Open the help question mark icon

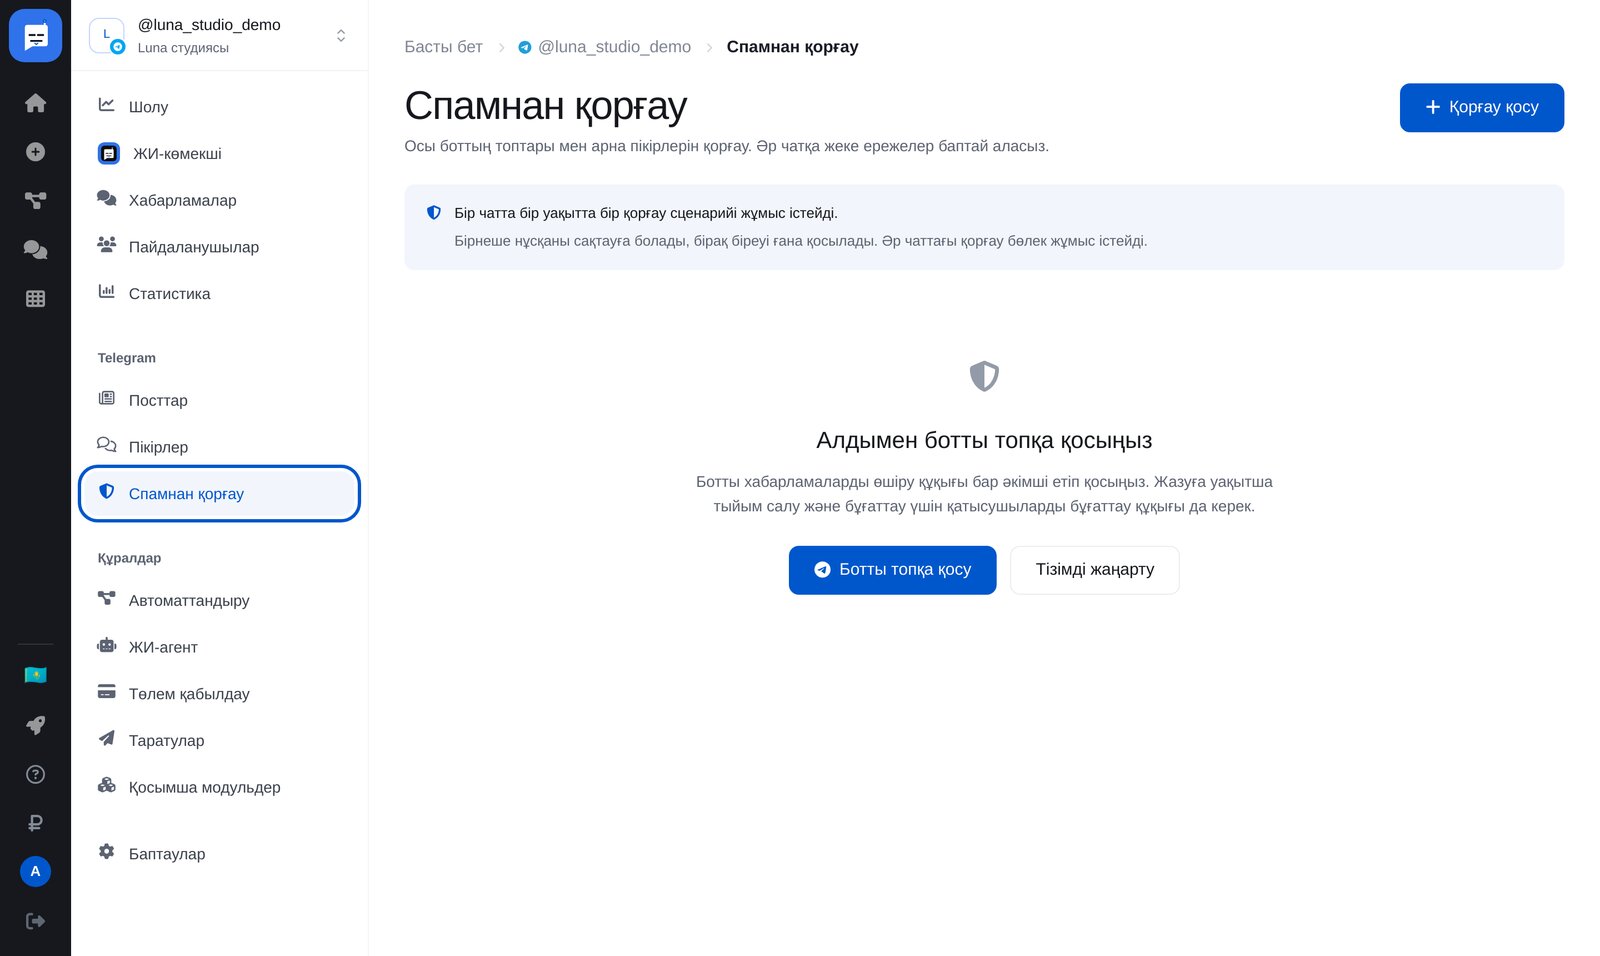click(35, 774)
